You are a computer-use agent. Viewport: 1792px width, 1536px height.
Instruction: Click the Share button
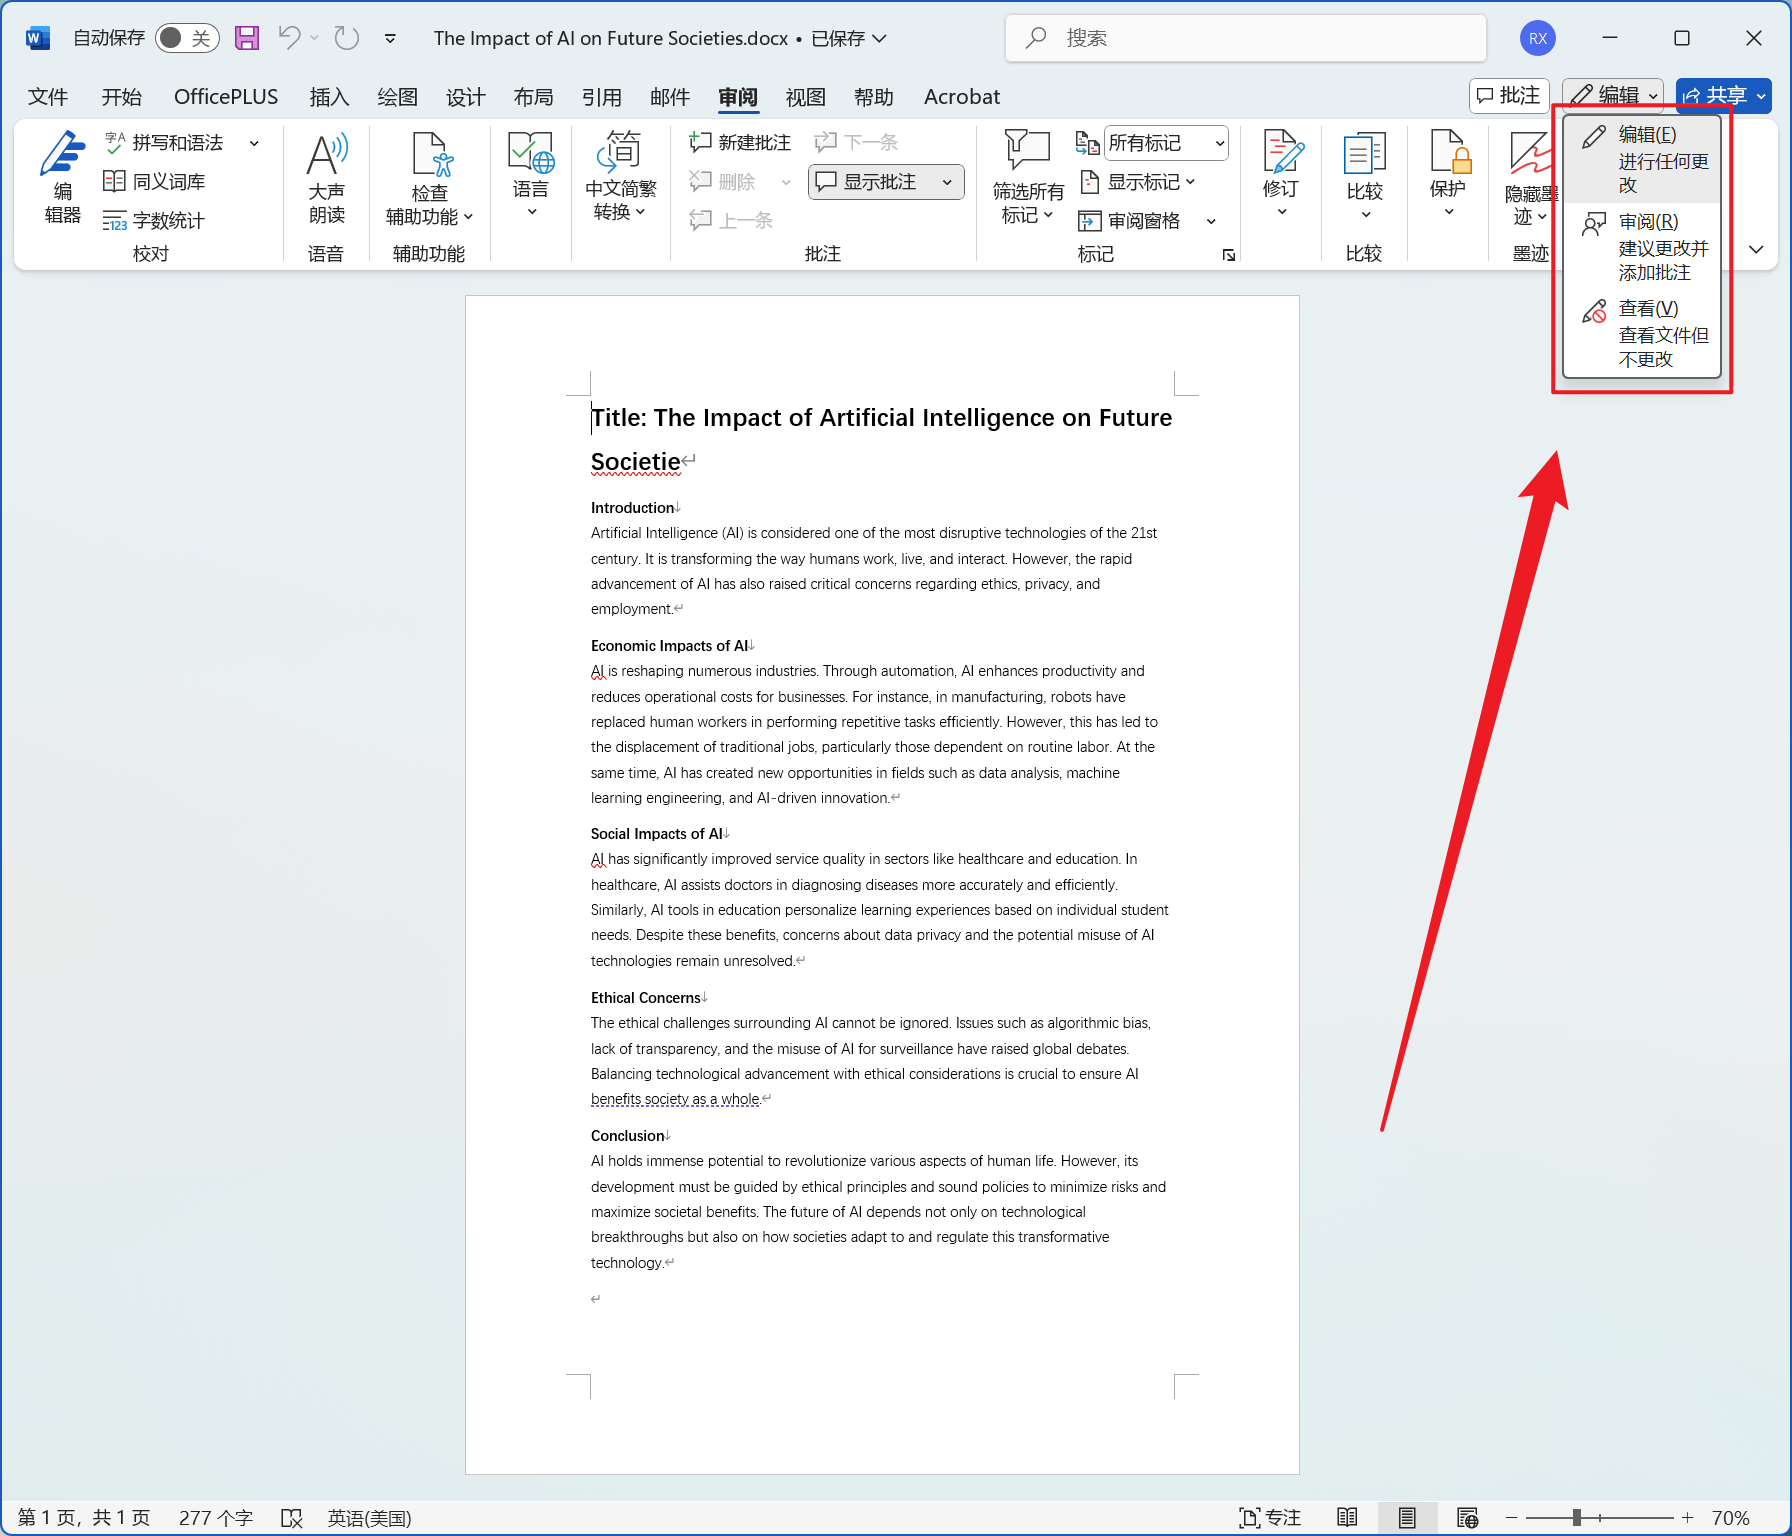1716,96
